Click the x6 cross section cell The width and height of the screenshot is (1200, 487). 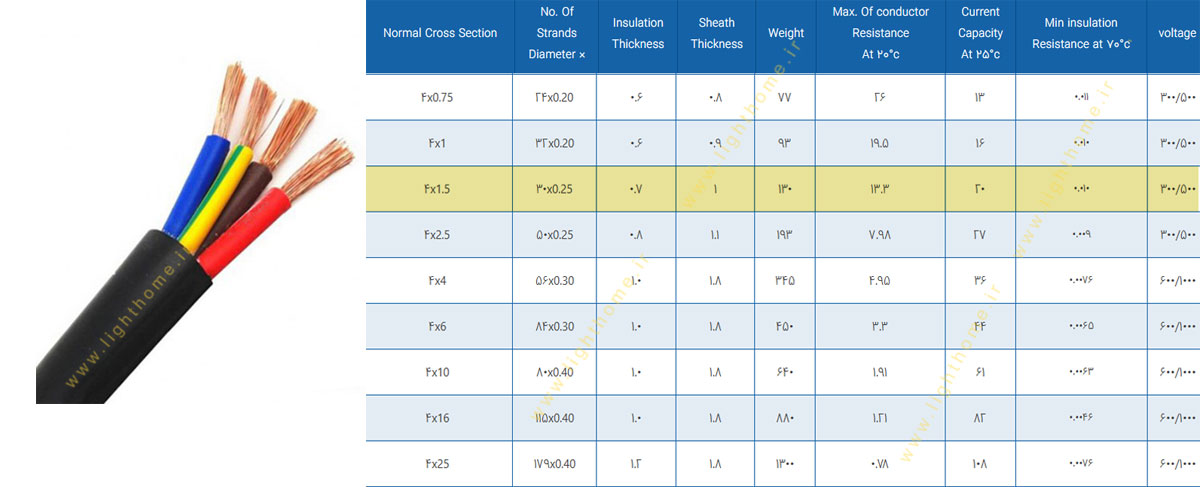438,327
